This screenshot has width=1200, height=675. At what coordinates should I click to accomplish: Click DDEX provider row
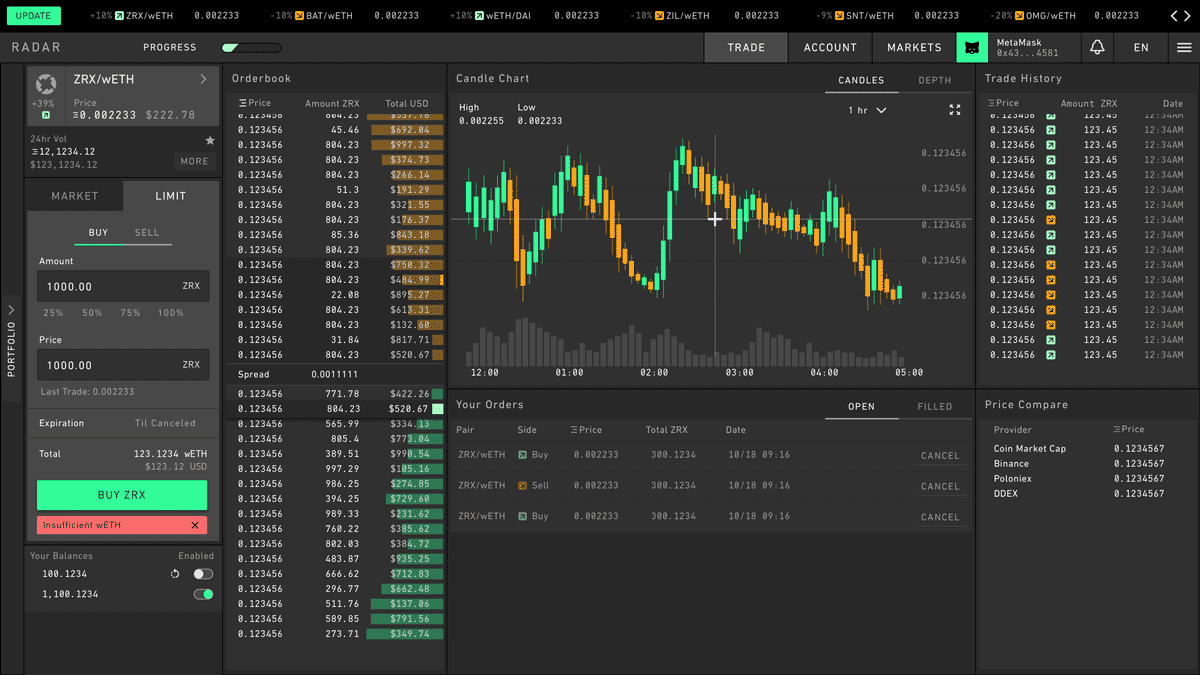(x=1081, y=494)
